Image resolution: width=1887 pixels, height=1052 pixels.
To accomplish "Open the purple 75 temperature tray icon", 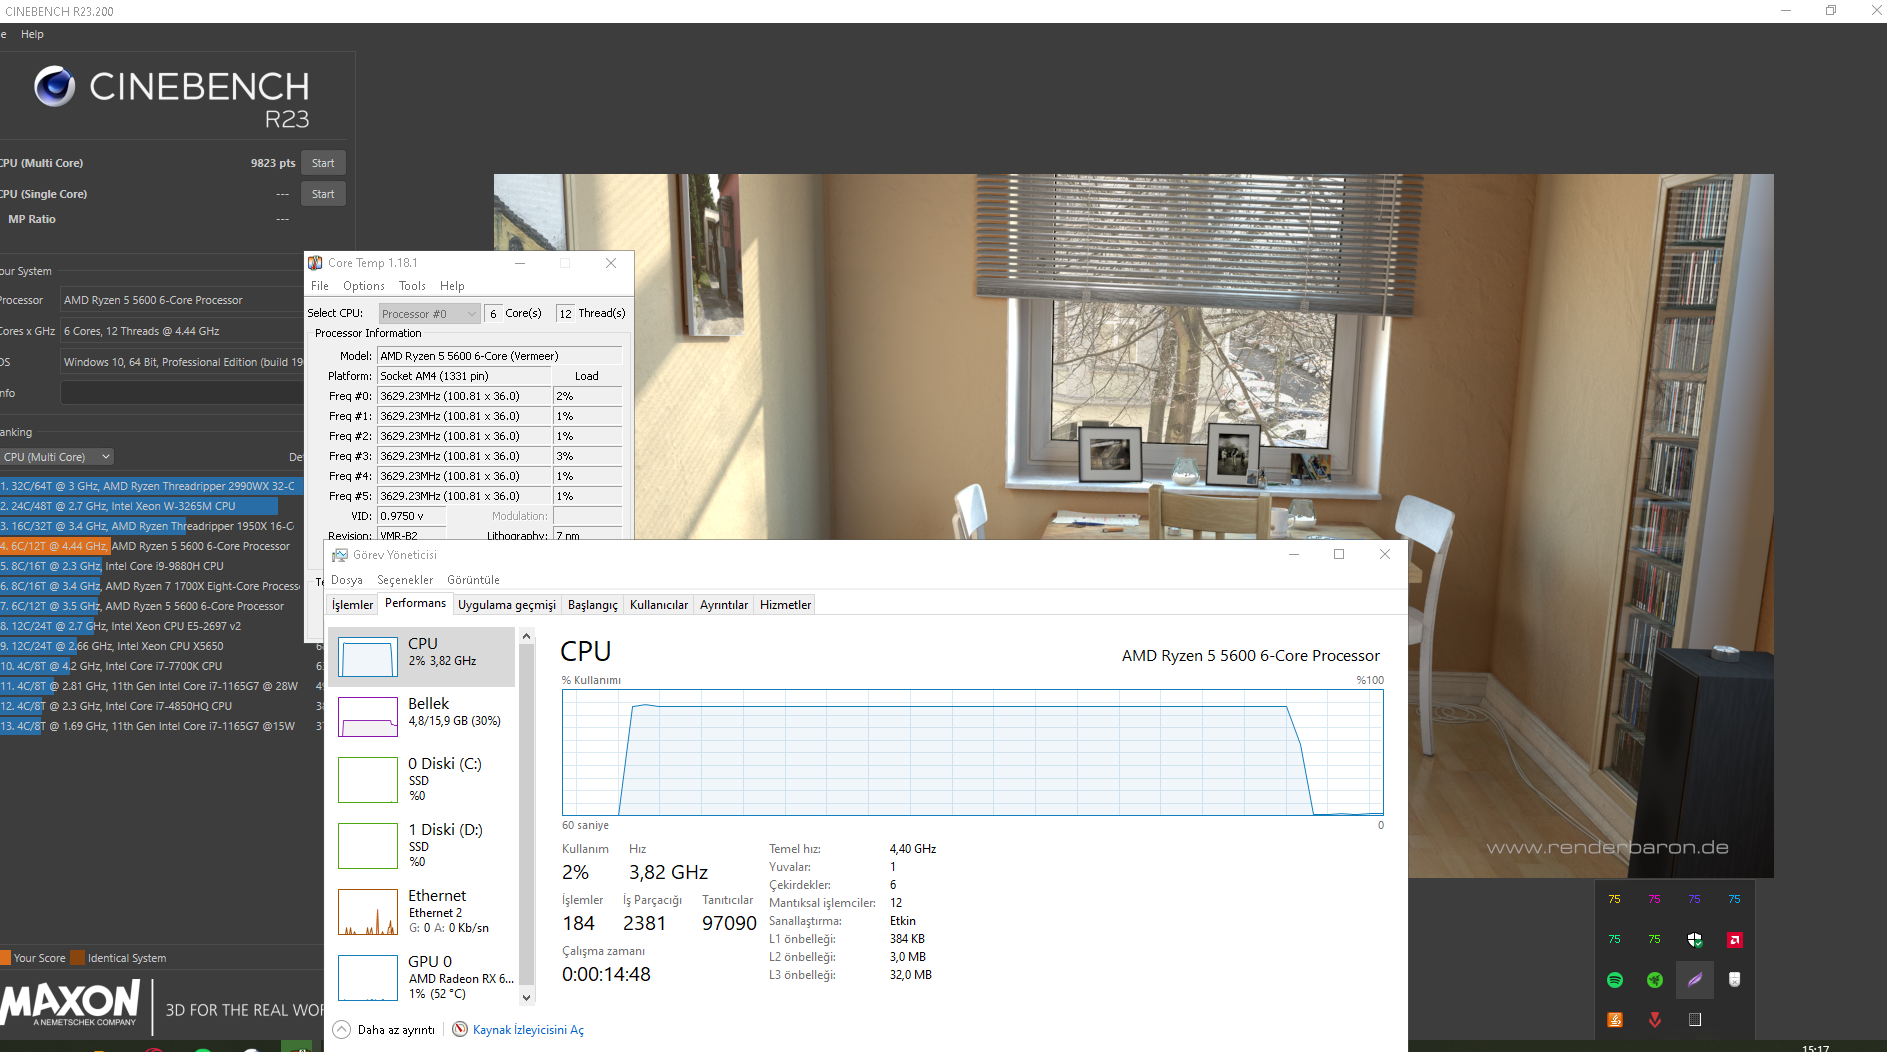I will pyautogui.click(x=1694, y=899).
